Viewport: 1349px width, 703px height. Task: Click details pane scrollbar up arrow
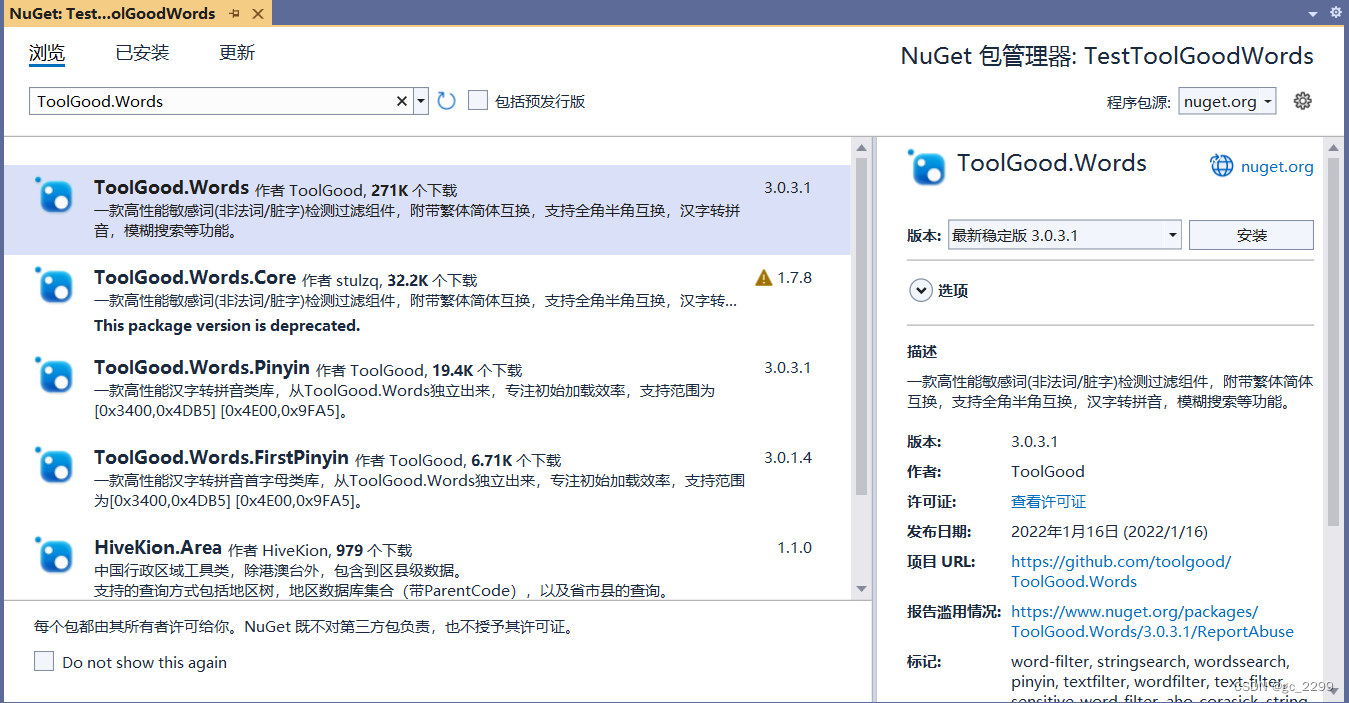(1332, 148)
